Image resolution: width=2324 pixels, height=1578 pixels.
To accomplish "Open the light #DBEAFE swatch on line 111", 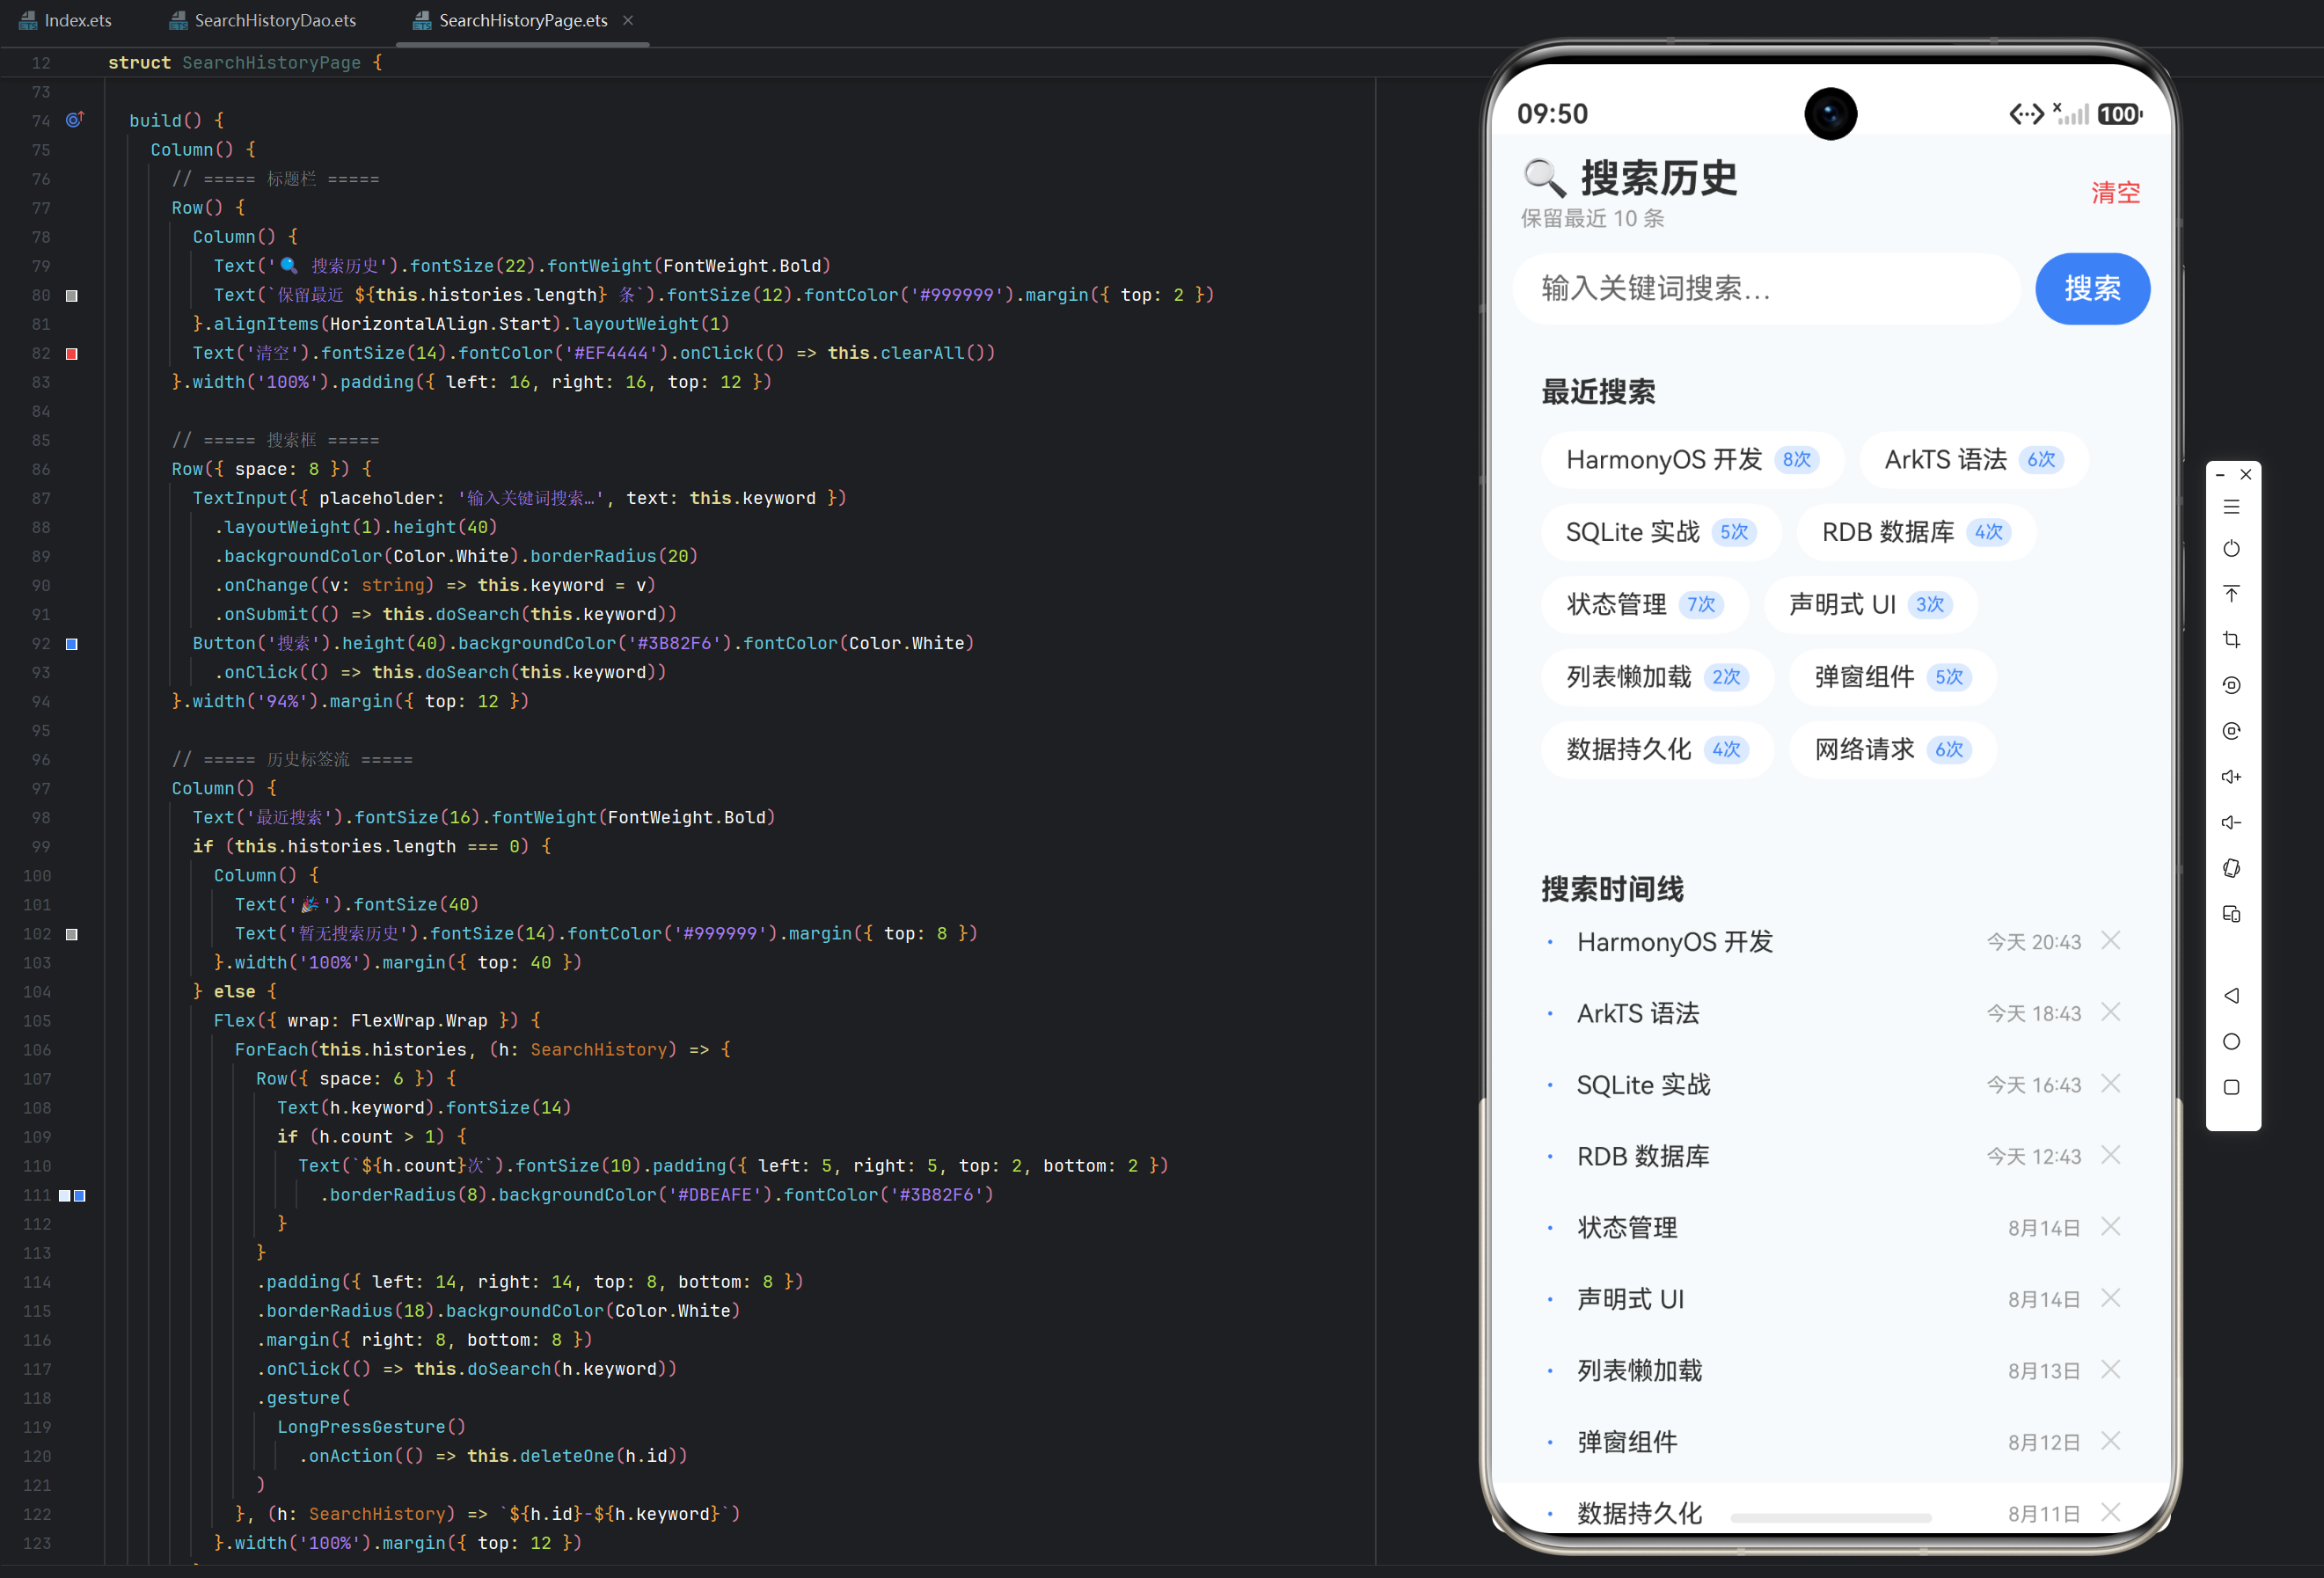I will tap(65, 1196).
